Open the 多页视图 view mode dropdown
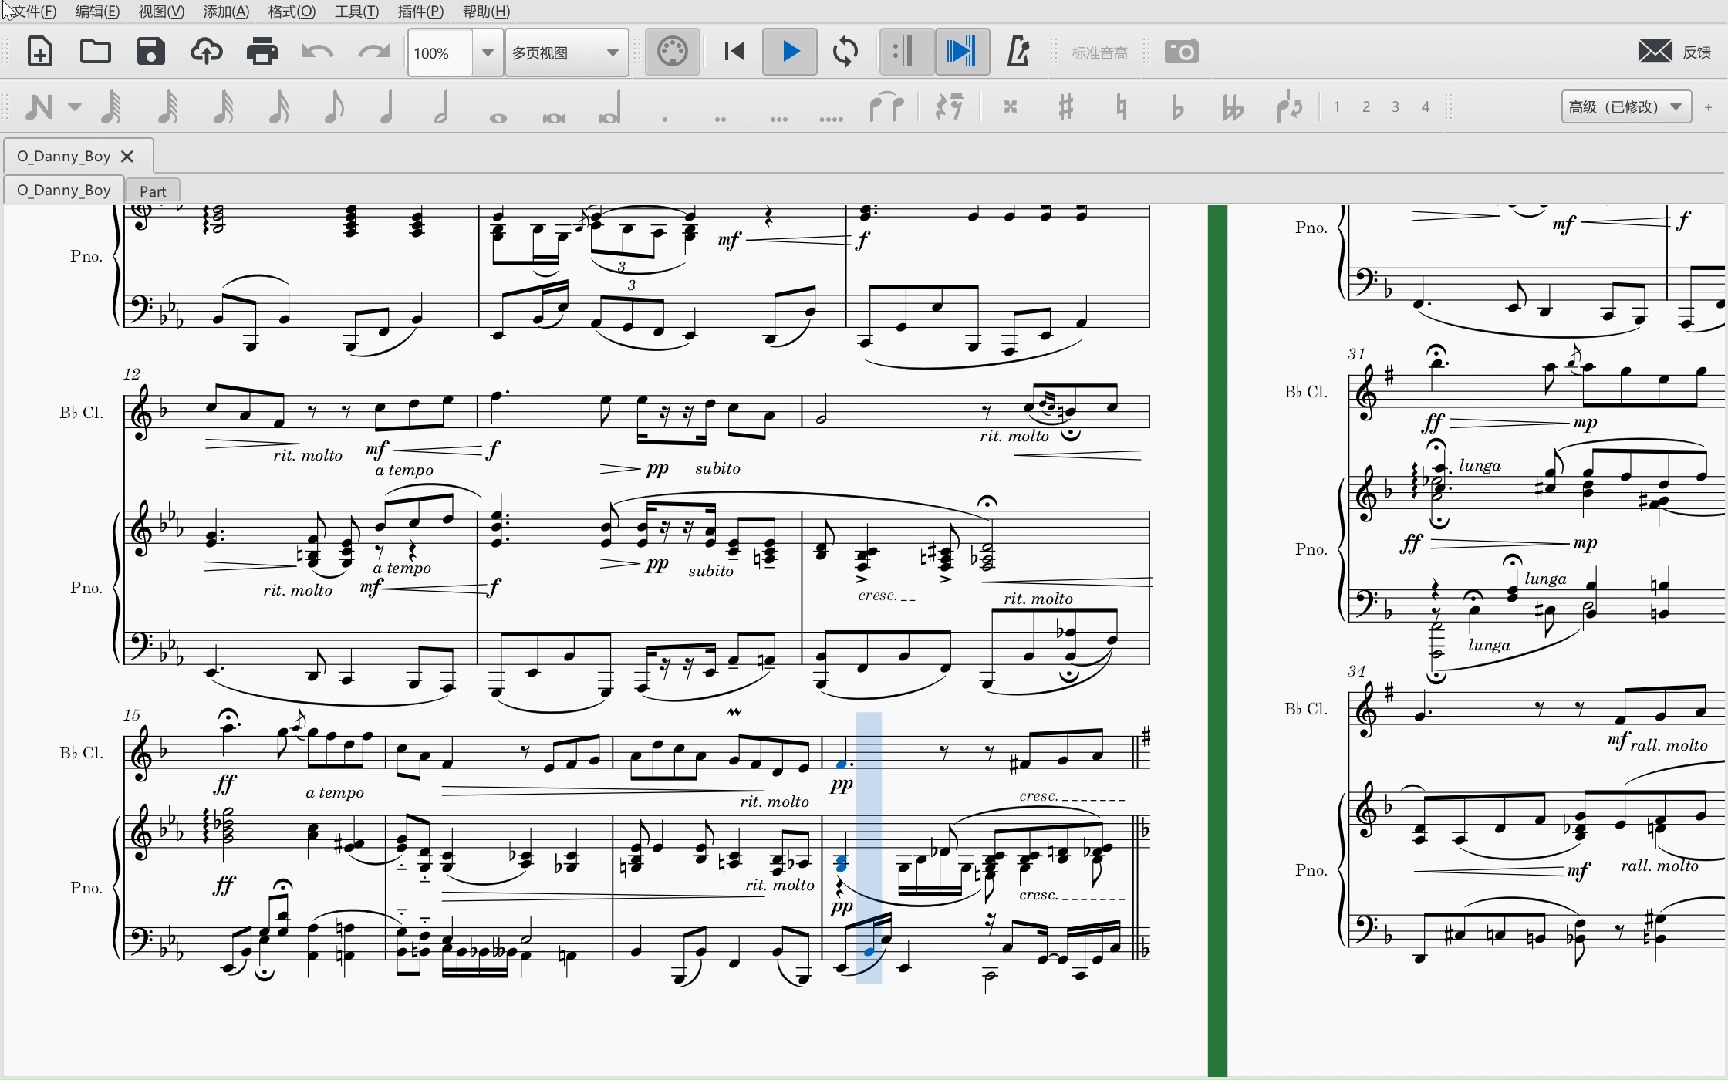The height and width of the screenshot is (1080, 1728). click(x=567, y=53)
